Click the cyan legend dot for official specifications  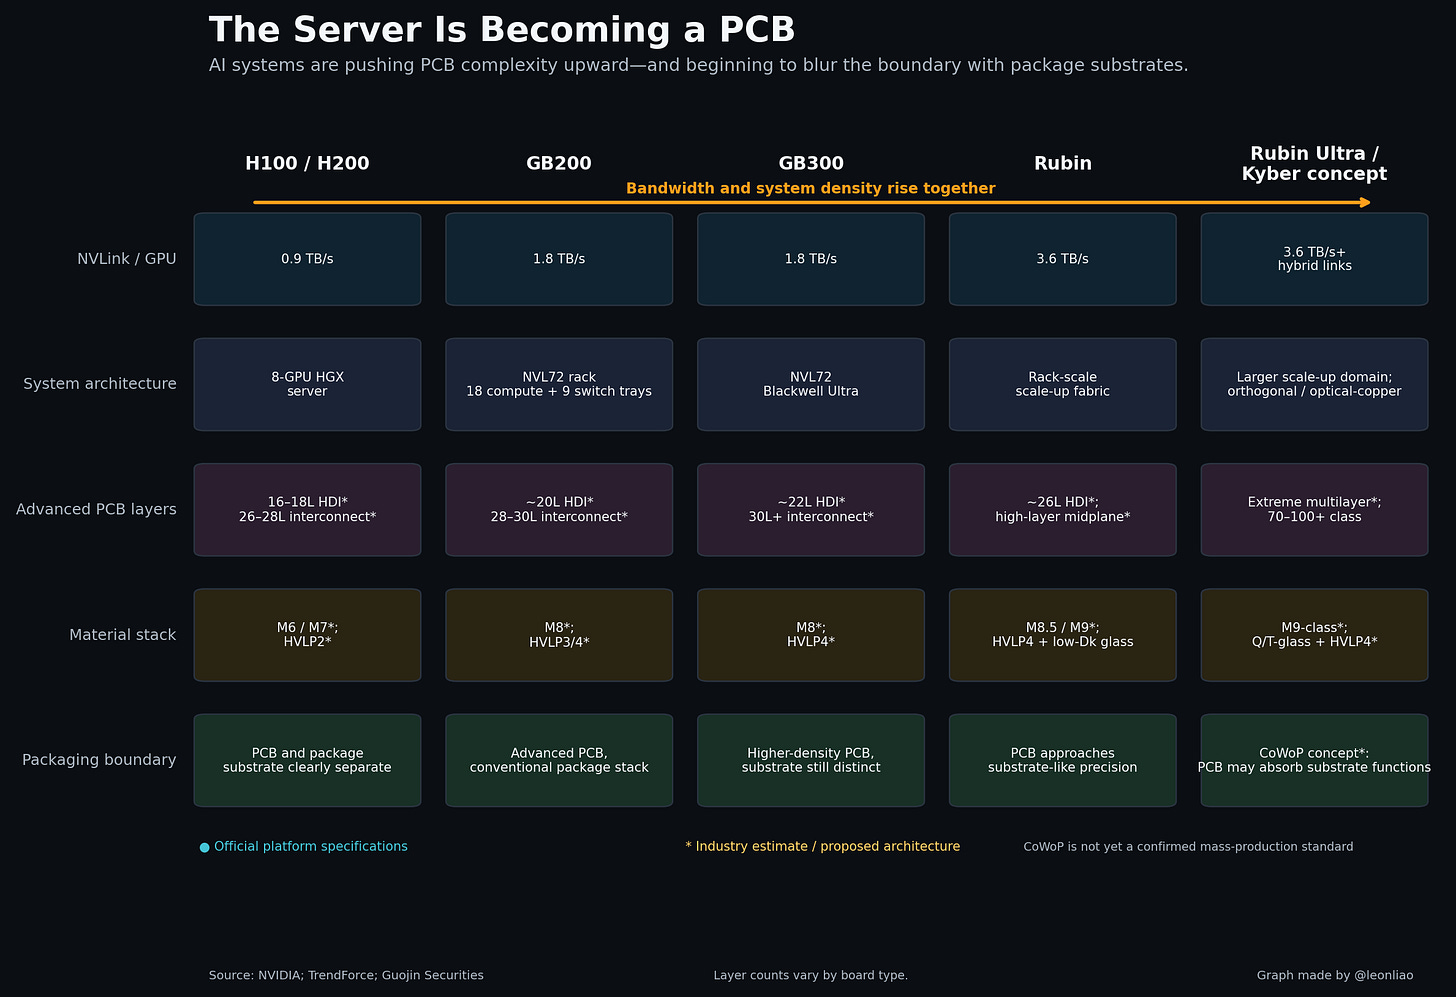tap(204, 847)
